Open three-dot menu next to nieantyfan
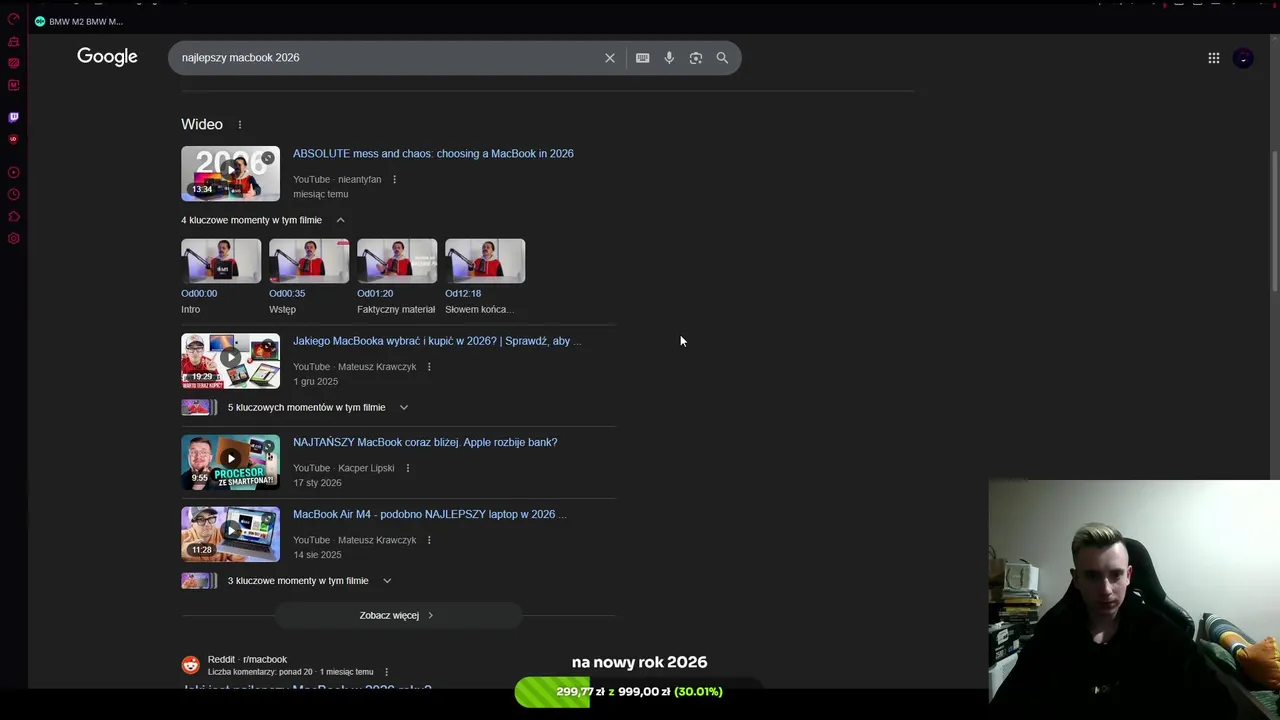The height and width of the screenshot is (720, 1280). pos(394,180)
